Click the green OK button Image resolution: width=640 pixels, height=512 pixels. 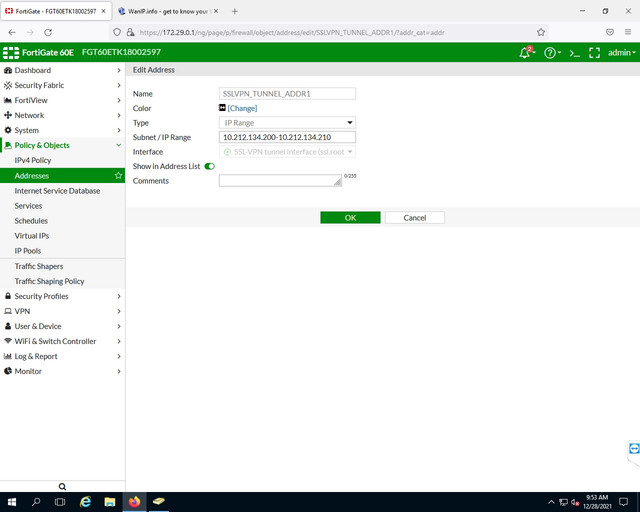click(350, 218)
